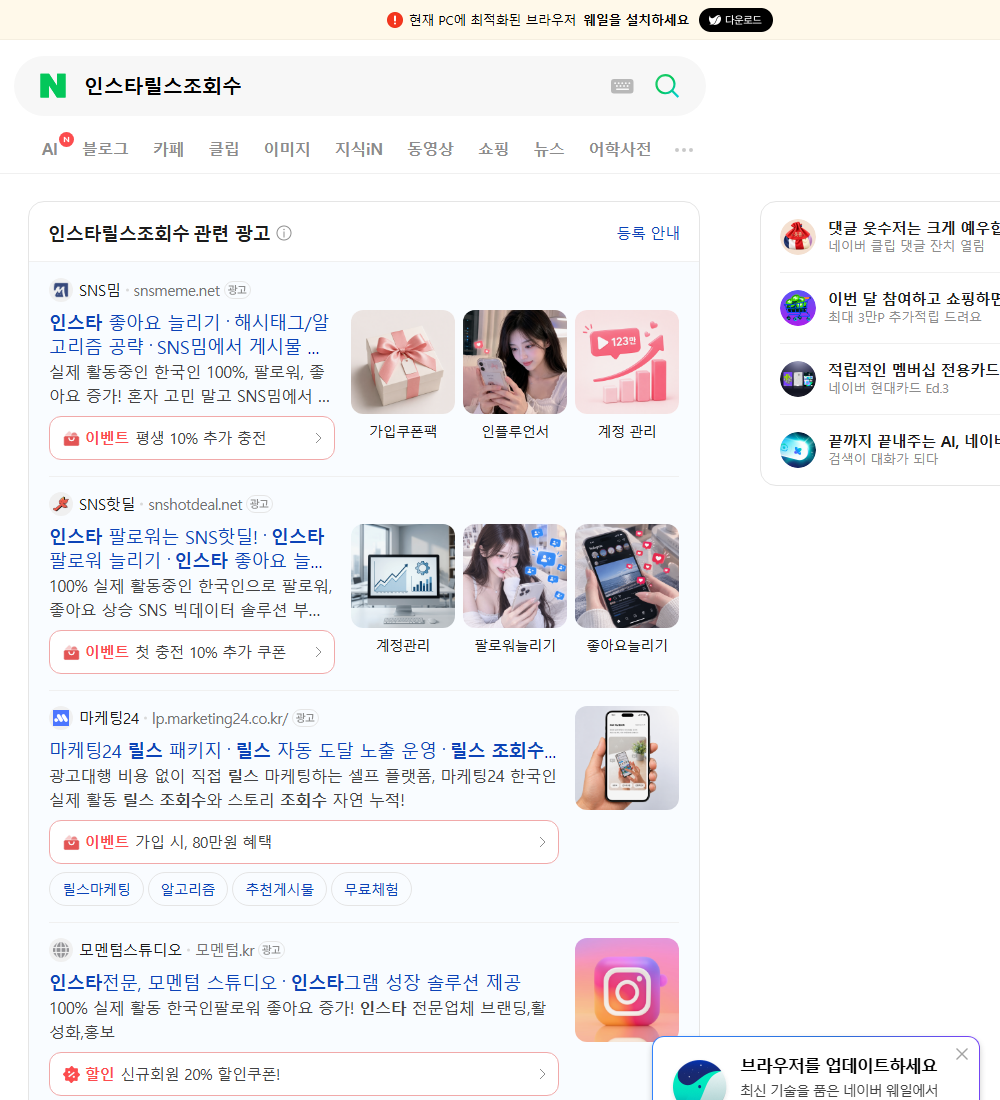This screenshot has width=1000, height=1100.
Task: Switch to the 동영상 tab
Action: (430, 149)
